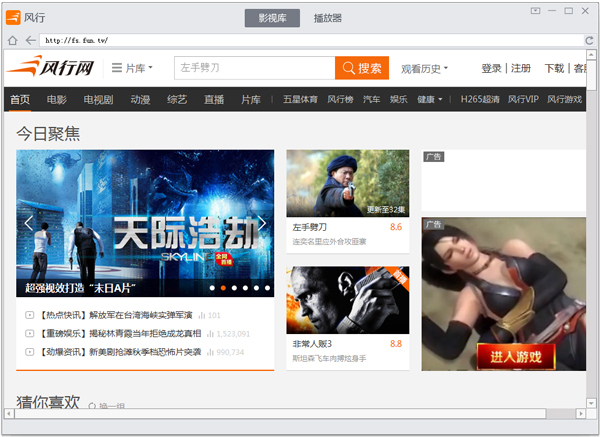Open the 天际浩劫 Skyline carousel banner
This screenshot has width=600, height=437.
point(145,223)
